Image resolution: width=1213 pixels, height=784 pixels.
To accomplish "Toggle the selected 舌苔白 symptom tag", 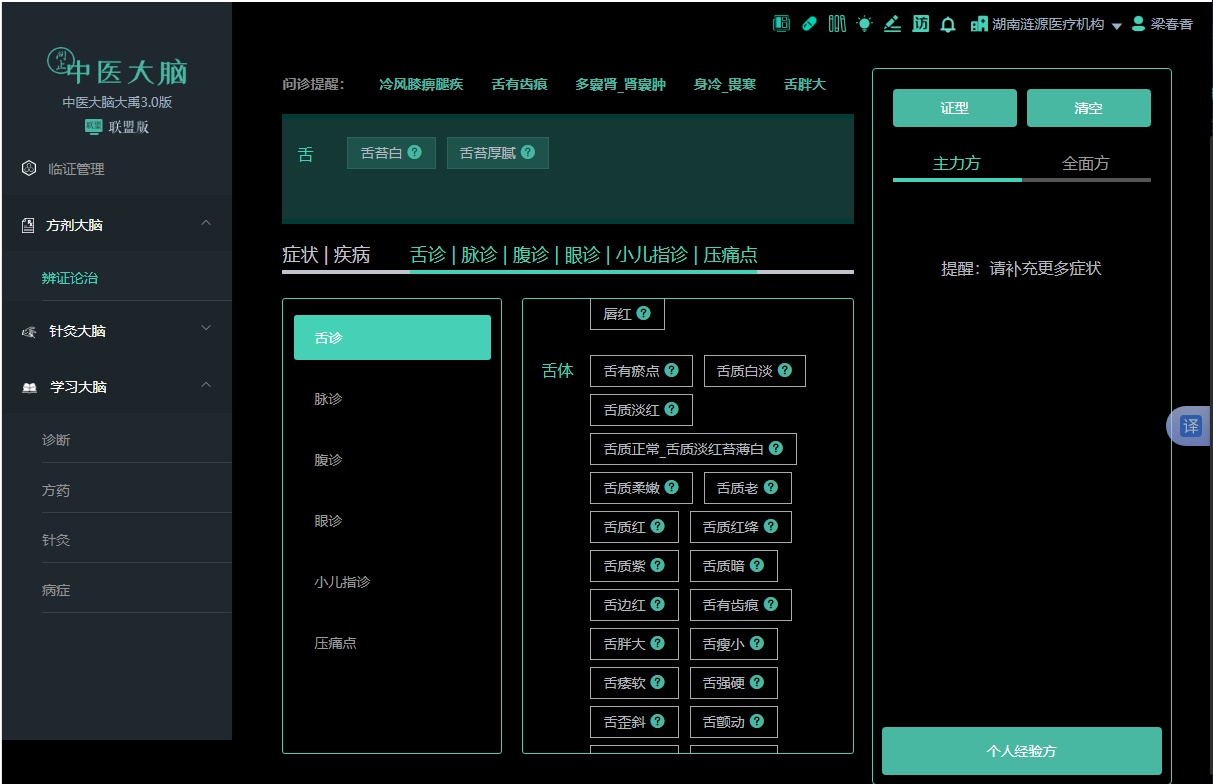I will tap(391, 153).
